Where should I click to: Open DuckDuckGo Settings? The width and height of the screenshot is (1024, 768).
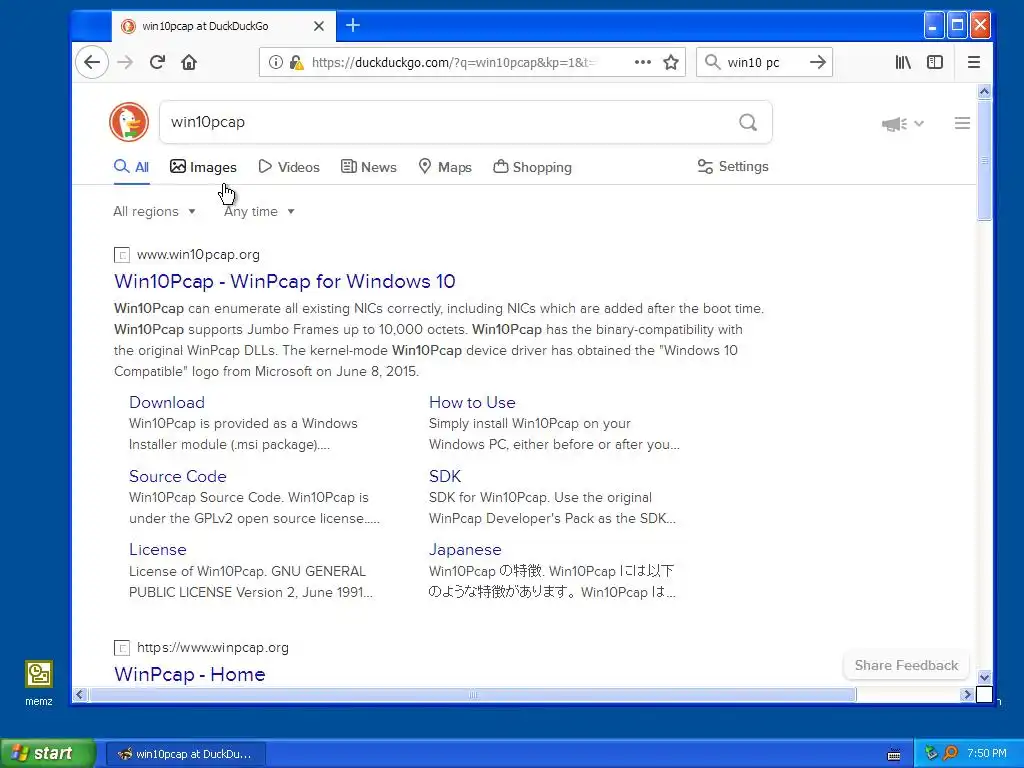coord(733,167)
